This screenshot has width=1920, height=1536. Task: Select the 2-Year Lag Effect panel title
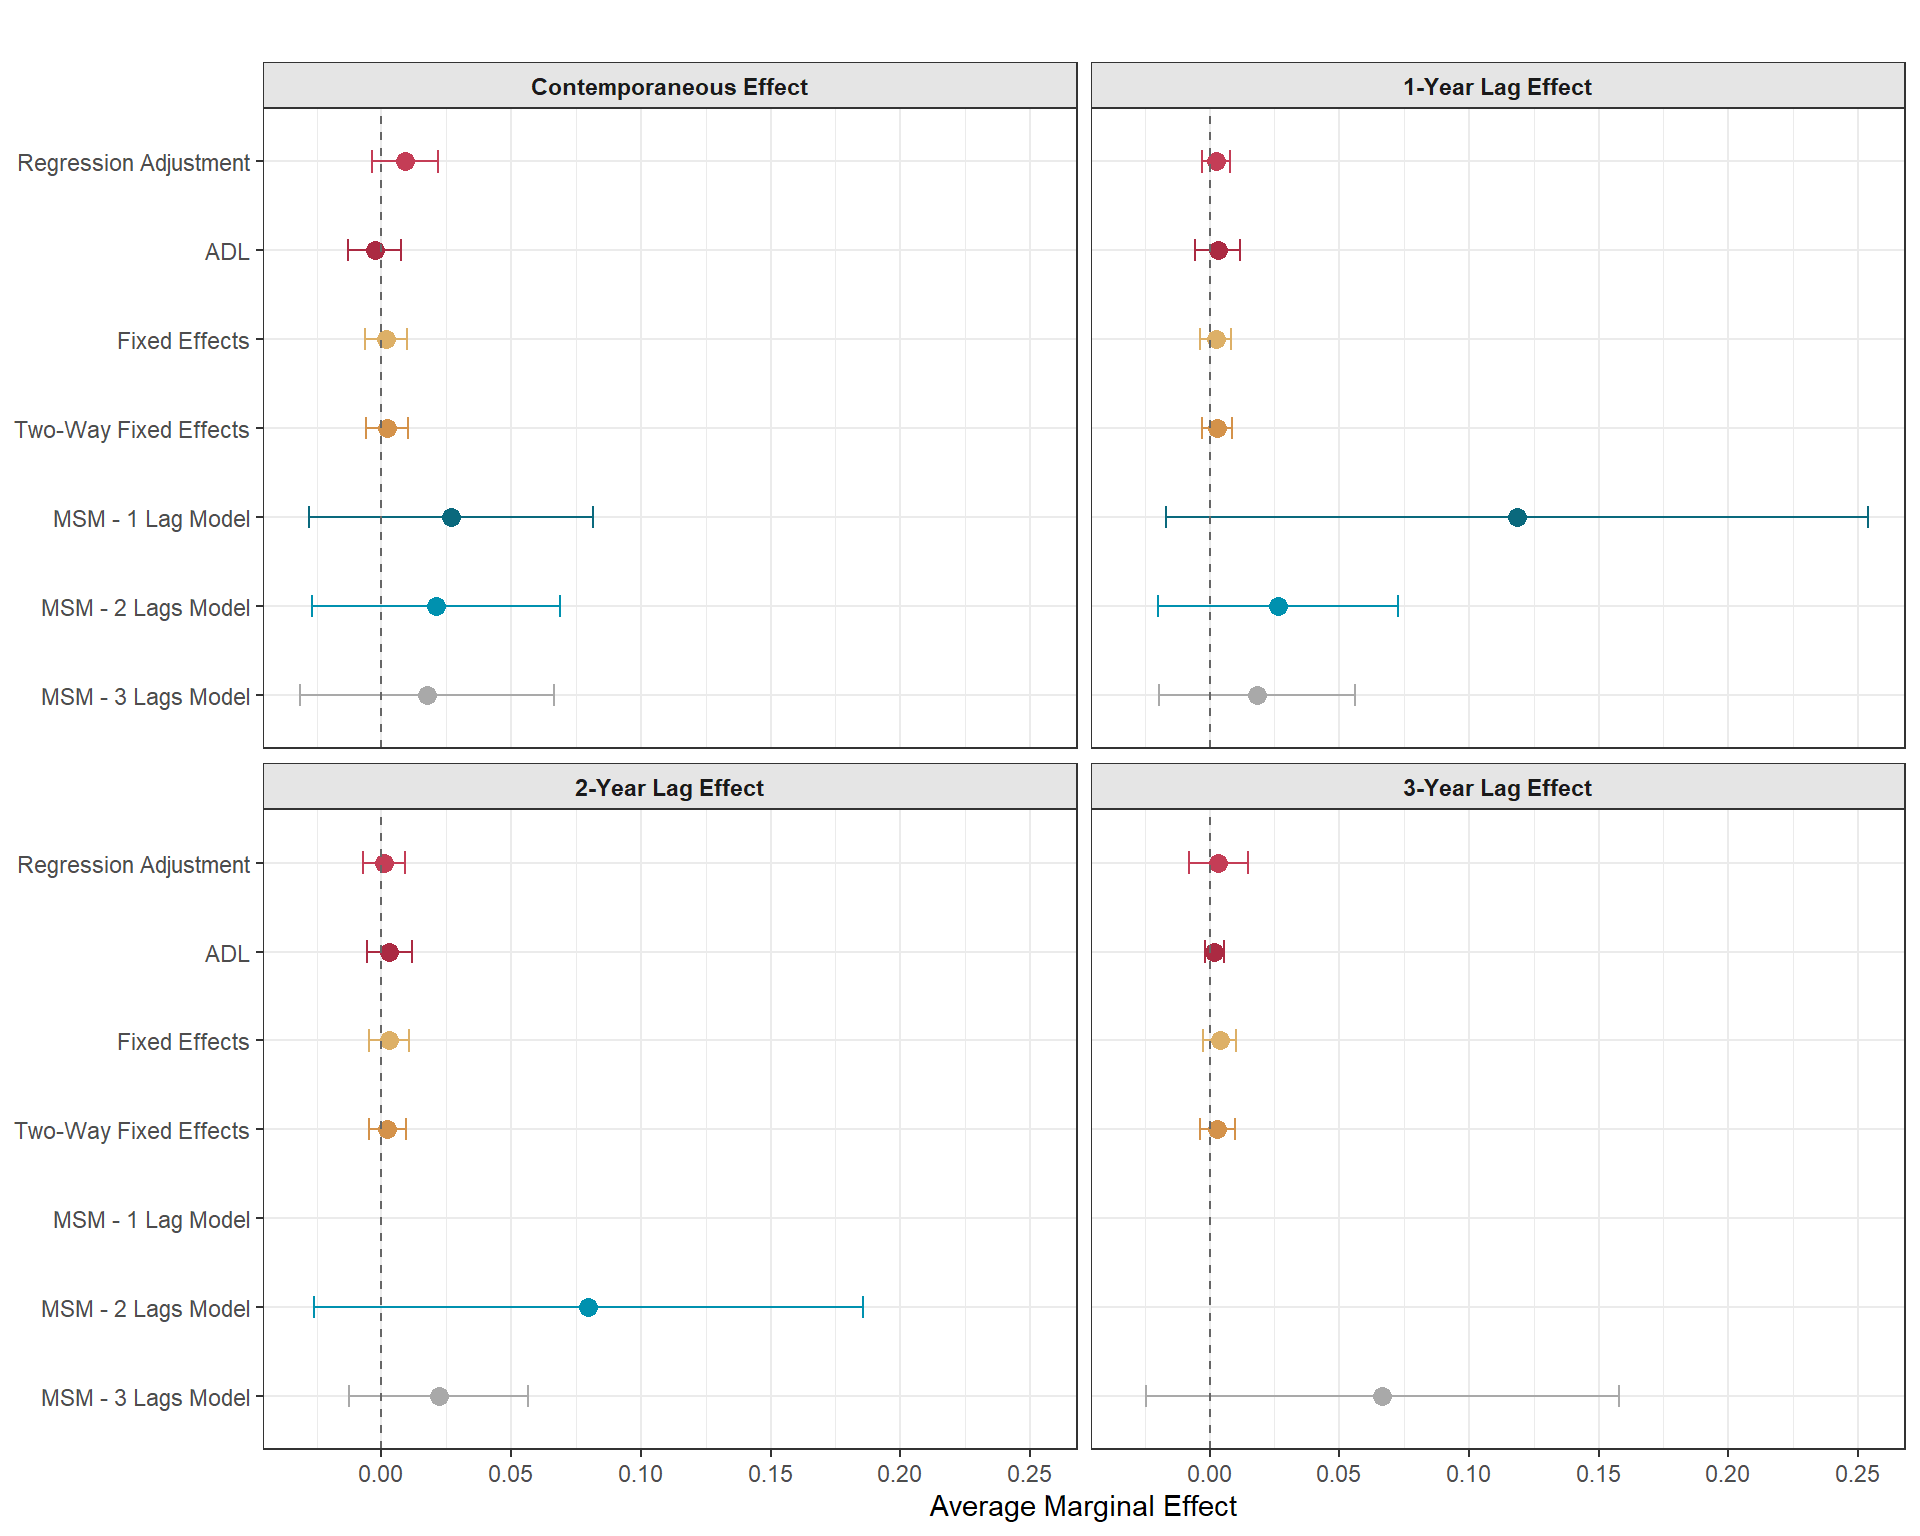coord(669,788)
